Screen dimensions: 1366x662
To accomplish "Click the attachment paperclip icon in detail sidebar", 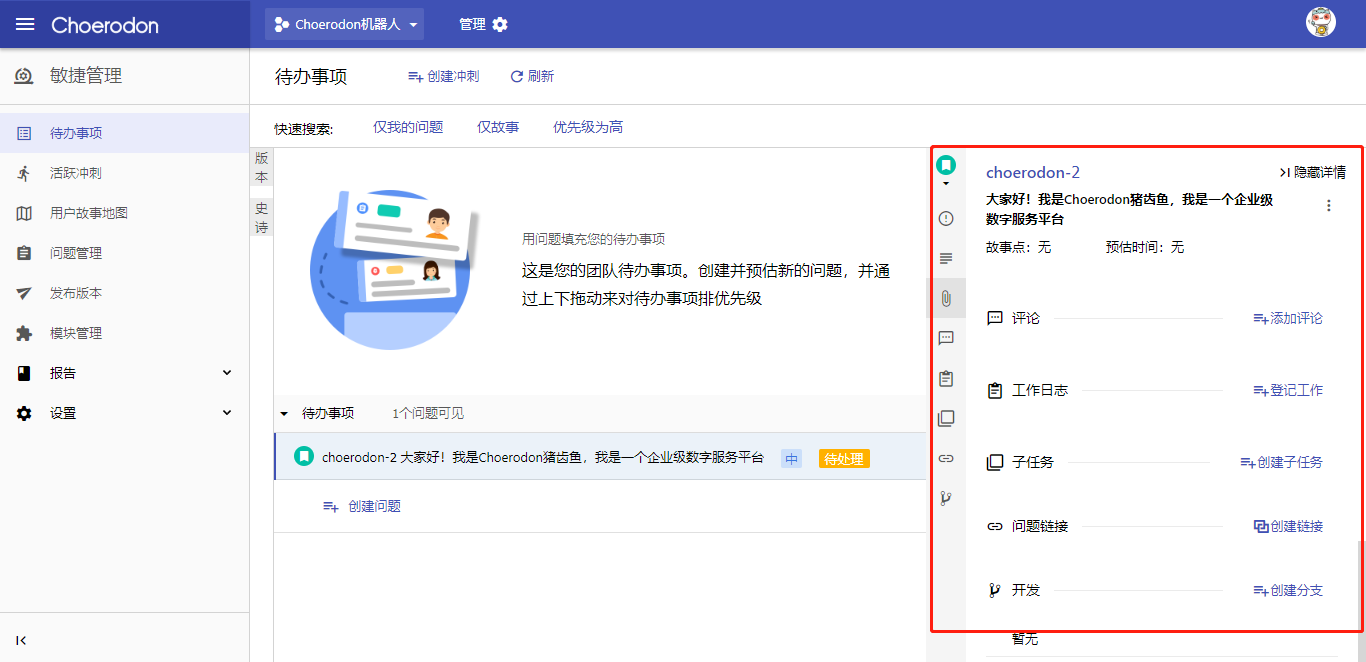I will point(946,298).
